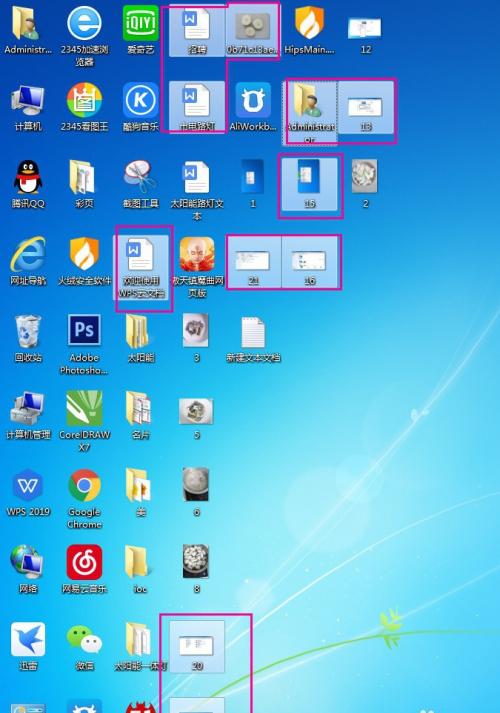This screenshot has height=713, width=500.
Task: Select the photo file named 6
Action: 196,493
